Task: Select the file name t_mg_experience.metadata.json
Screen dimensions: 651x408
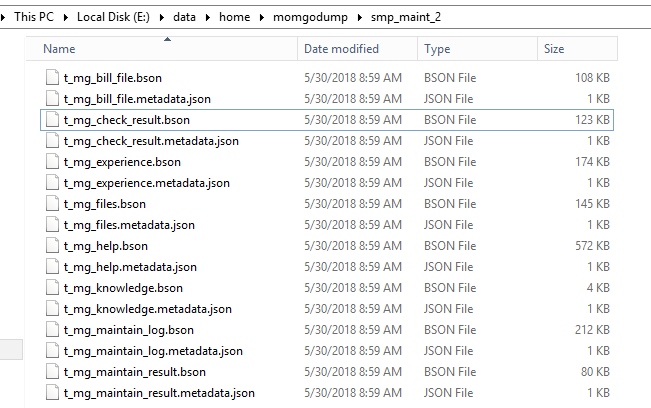Action: 147,183
